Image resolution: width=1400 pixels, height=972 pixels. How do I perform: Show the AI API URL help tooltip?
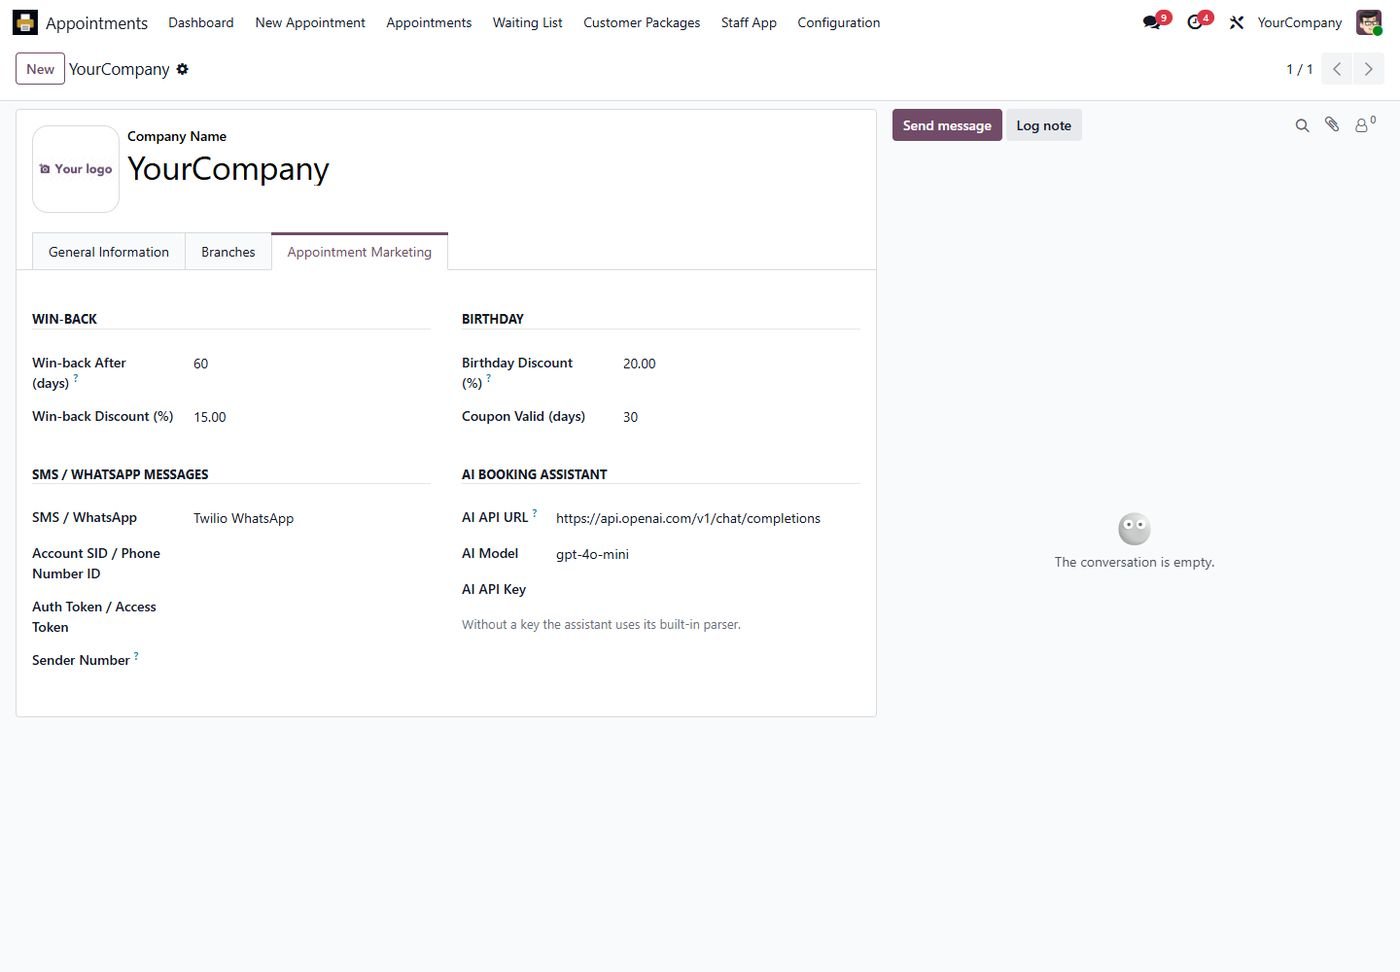pyautogui.click(x=535, y=513)
